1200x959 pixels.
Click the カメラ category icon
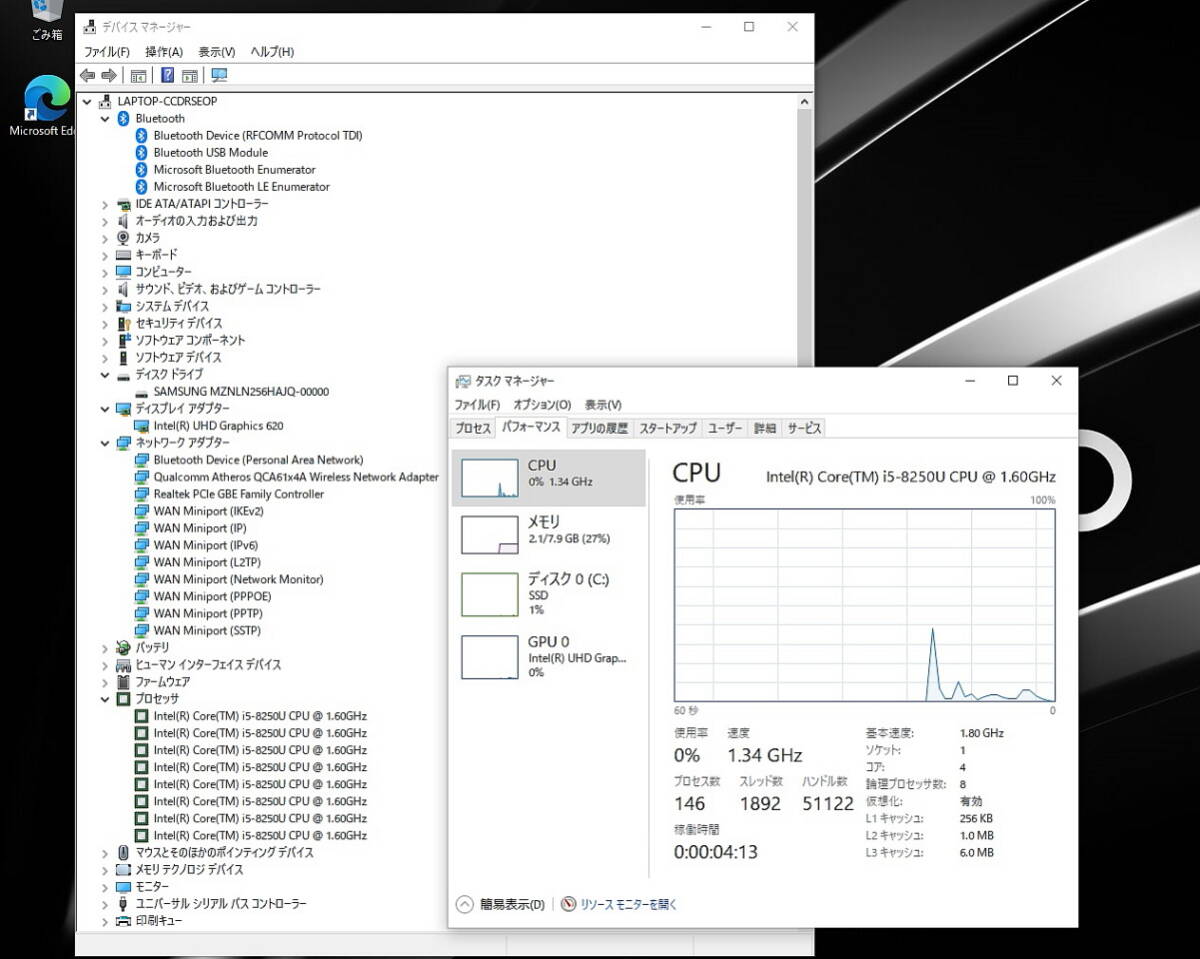123,238
